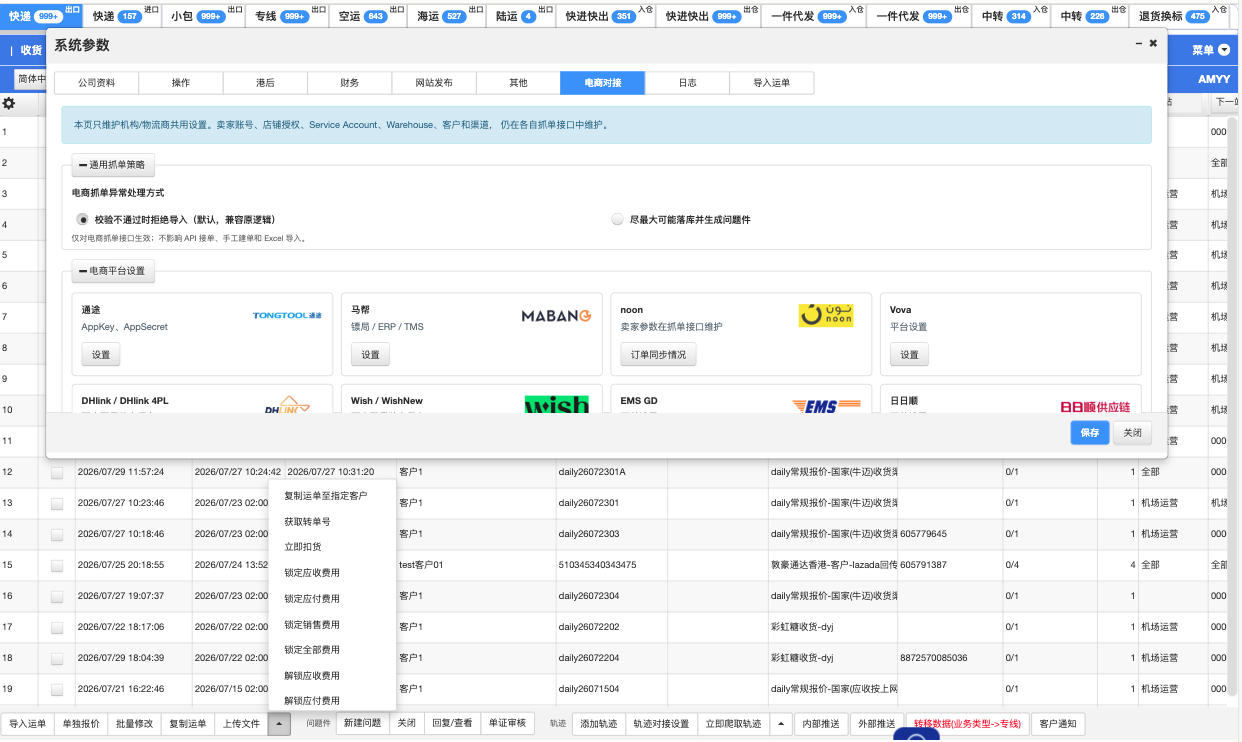The height and width of the screenshot is (742, 1242).
Task: Select radio 尽最大可能落库并生成问题件
Action: pyautogui.click(x=617, y=219)
